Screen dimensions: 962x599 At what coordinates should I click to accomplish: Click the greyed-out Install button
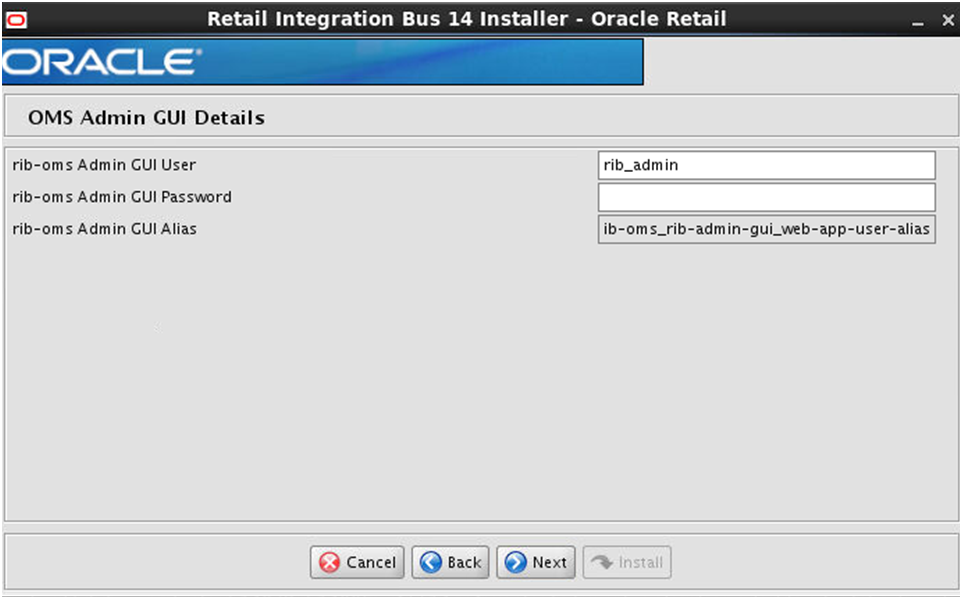[x=627, y=562]
